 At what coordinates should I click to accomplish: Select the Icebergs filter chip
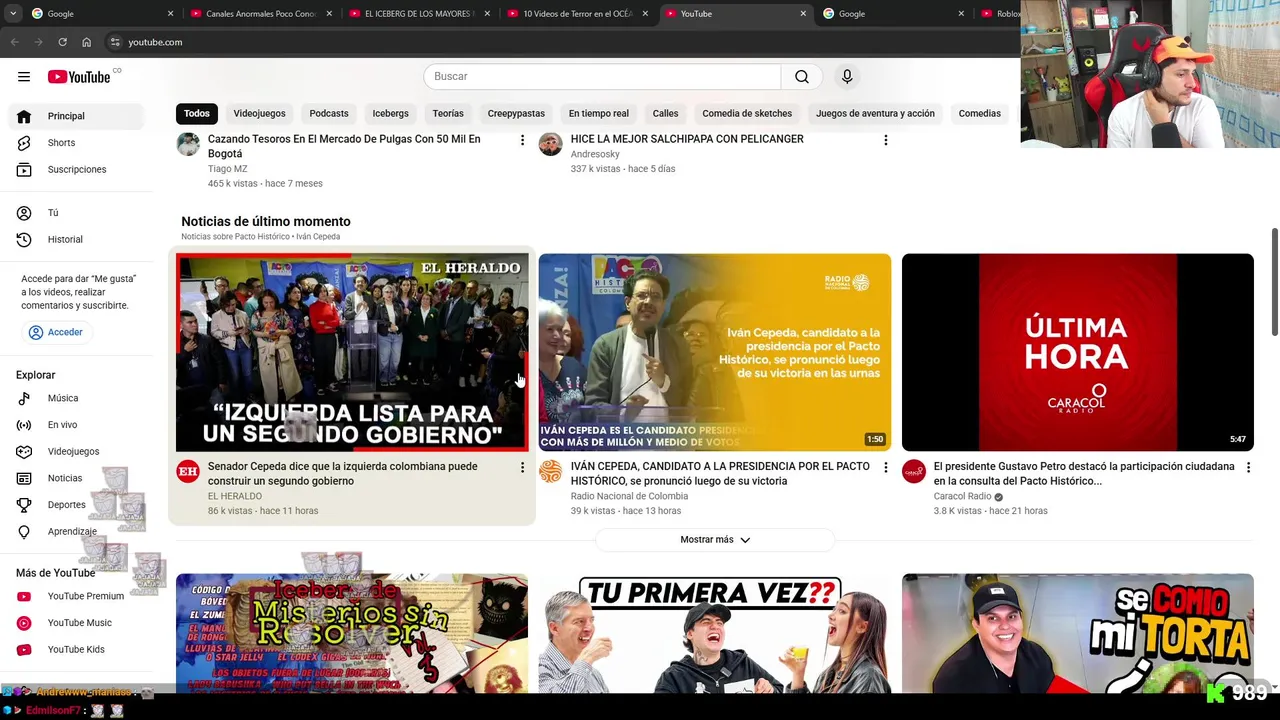(390, 114)
